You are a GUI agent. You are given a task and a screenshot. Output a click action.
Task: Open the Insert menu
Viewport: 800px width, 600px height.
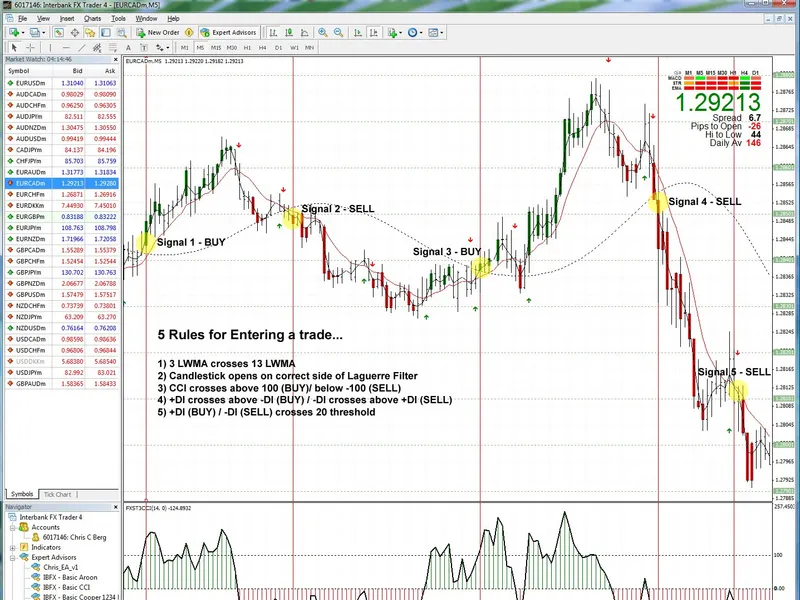pos(67,18)
